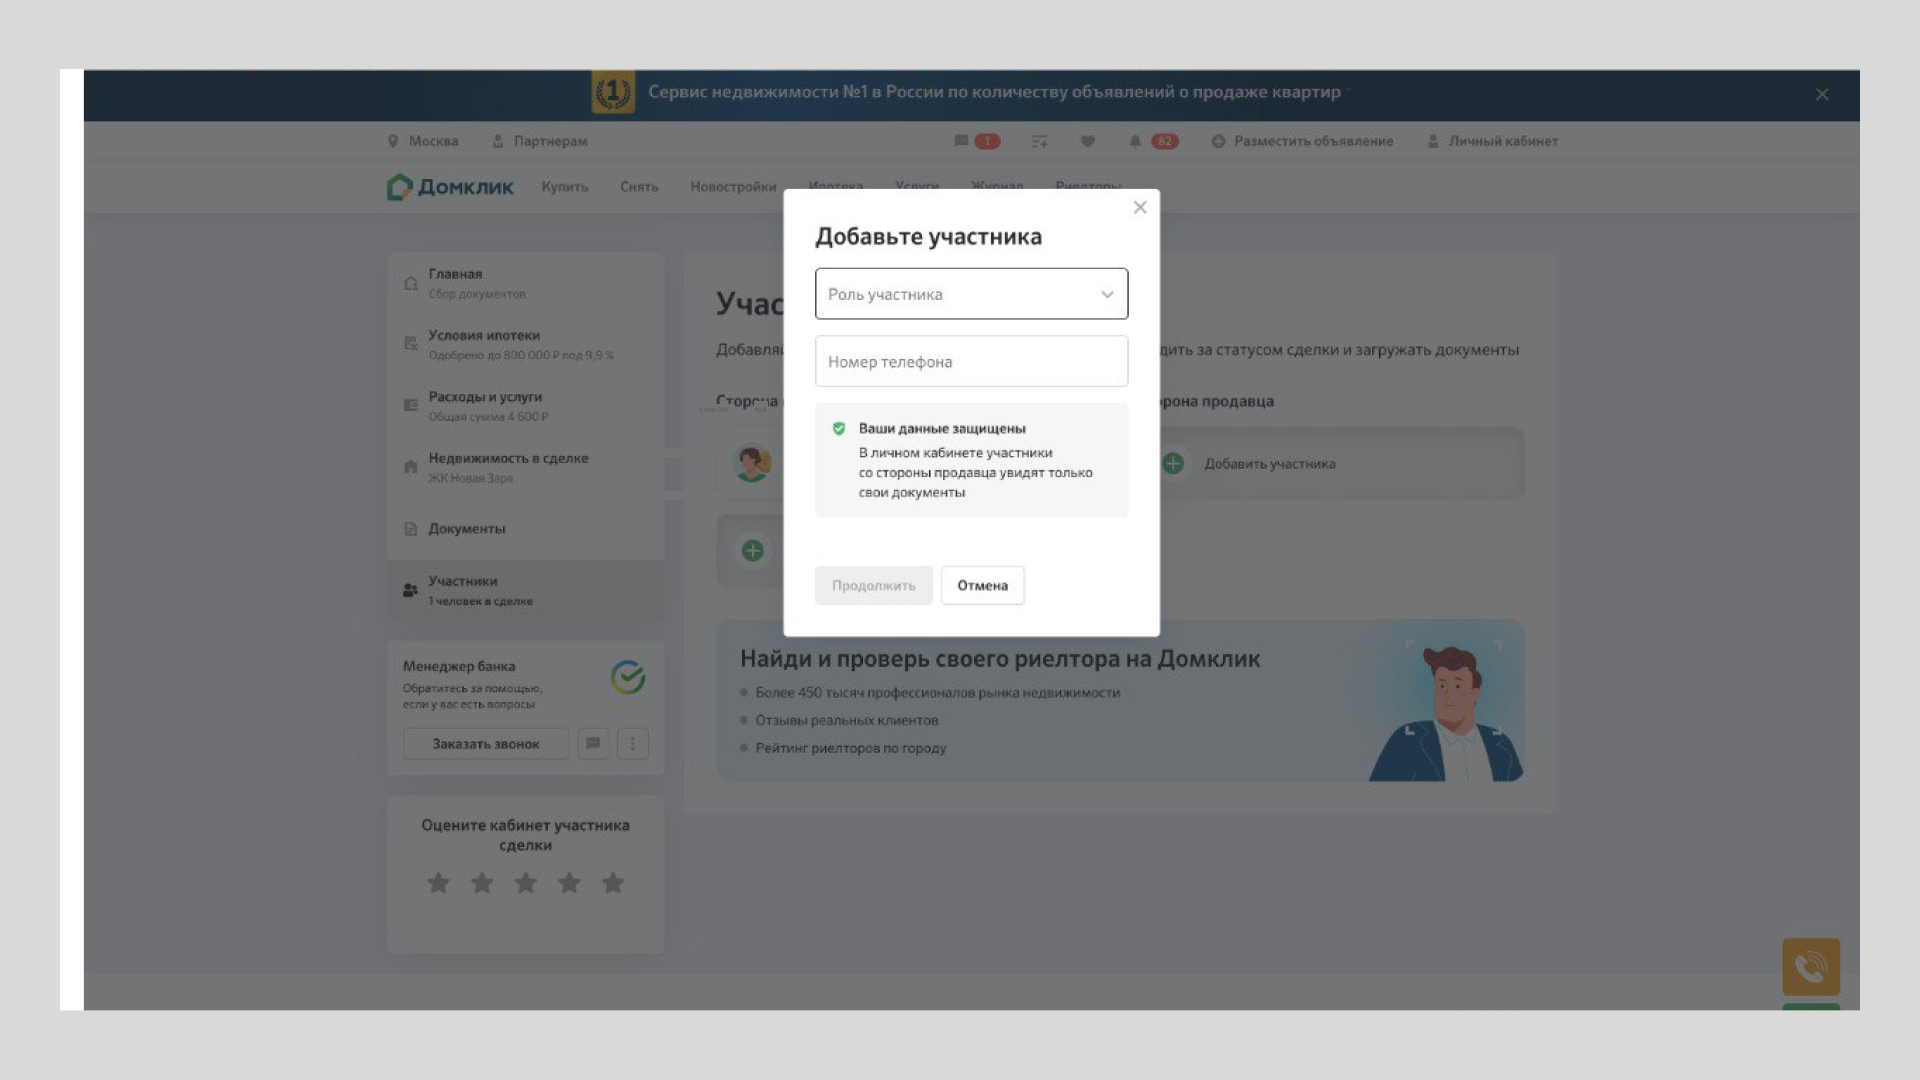Open bank manager more options menu
This screenshot has height=1080, width=1920.
point(633,743)
